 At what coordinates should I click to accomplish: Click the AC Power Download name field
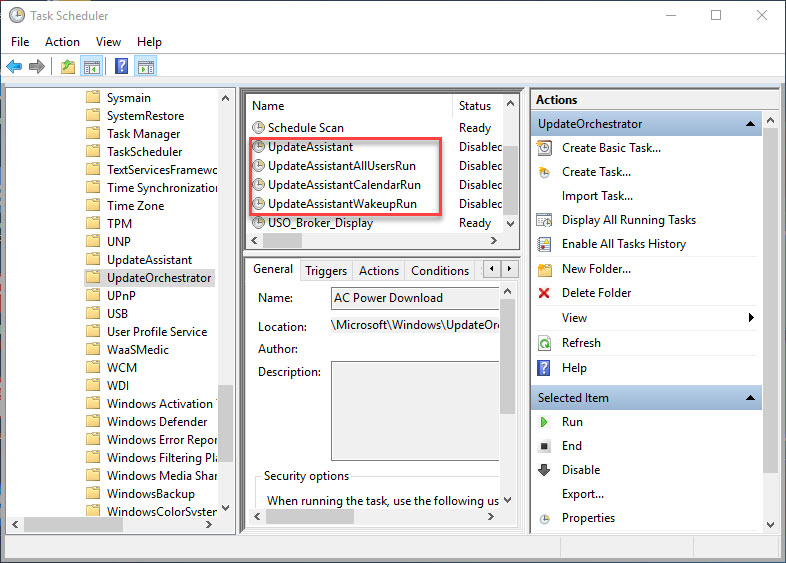(x=415, y=298)
